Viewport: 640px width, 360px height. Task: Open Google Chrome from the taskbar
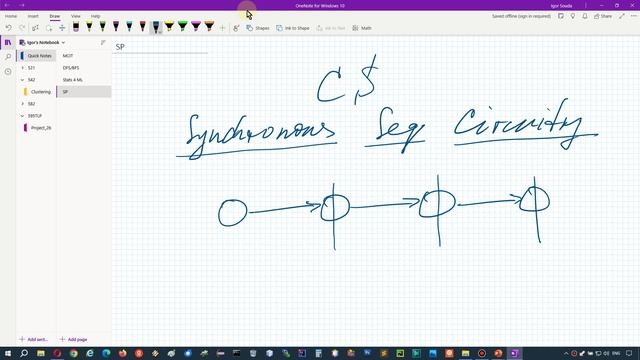coord(73,353)
